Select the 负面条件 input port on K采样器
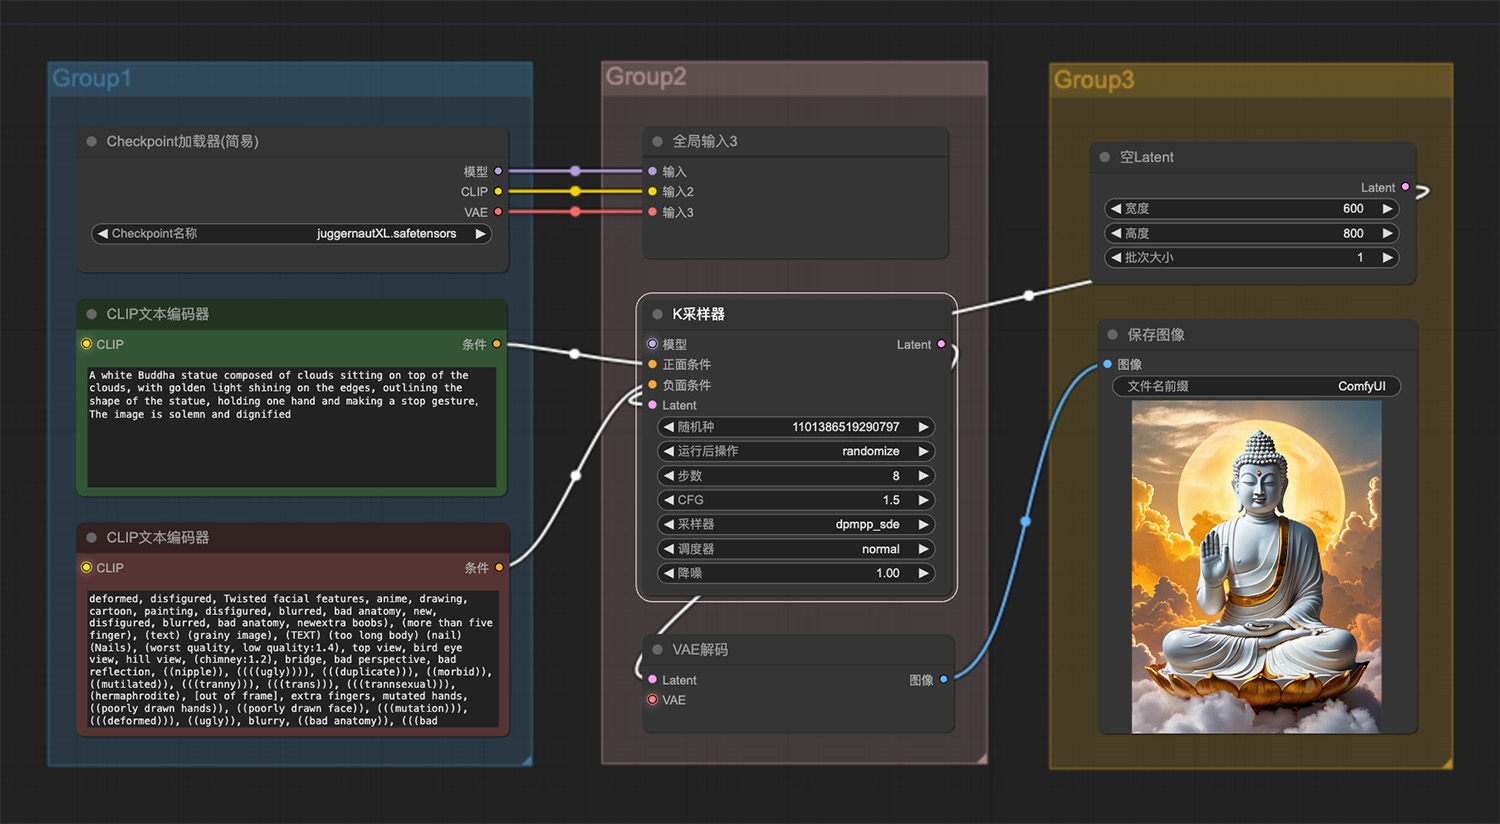 [653, 385]
